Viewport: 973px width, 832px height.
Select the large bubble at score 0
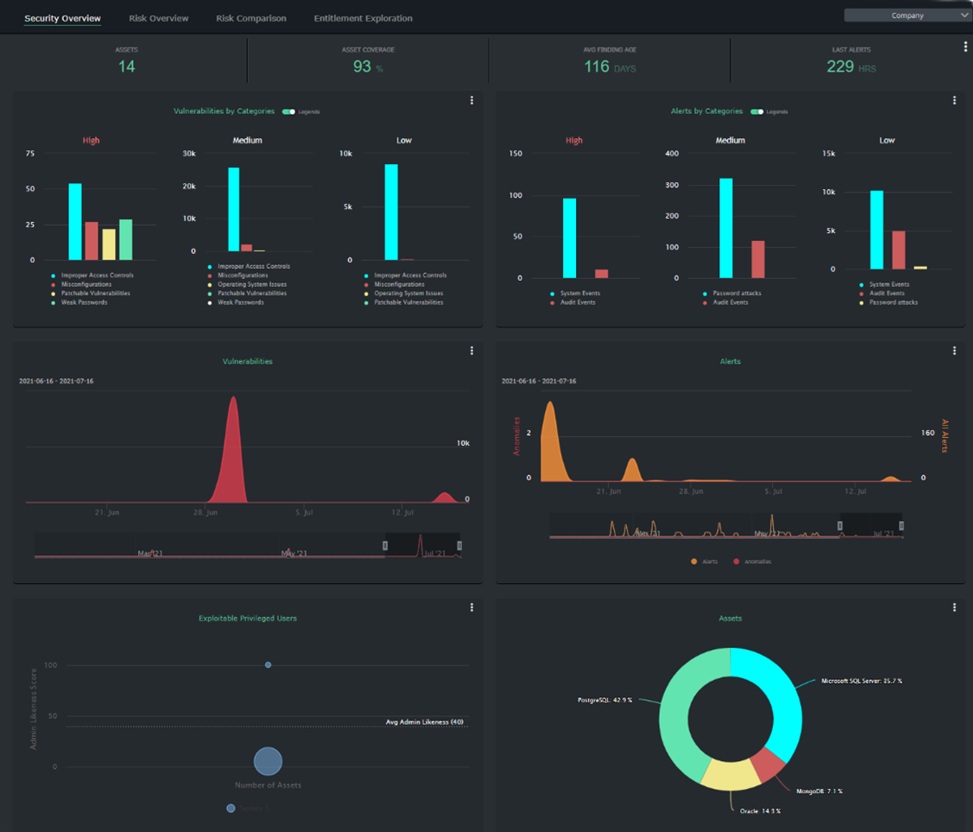coord(268,761)
